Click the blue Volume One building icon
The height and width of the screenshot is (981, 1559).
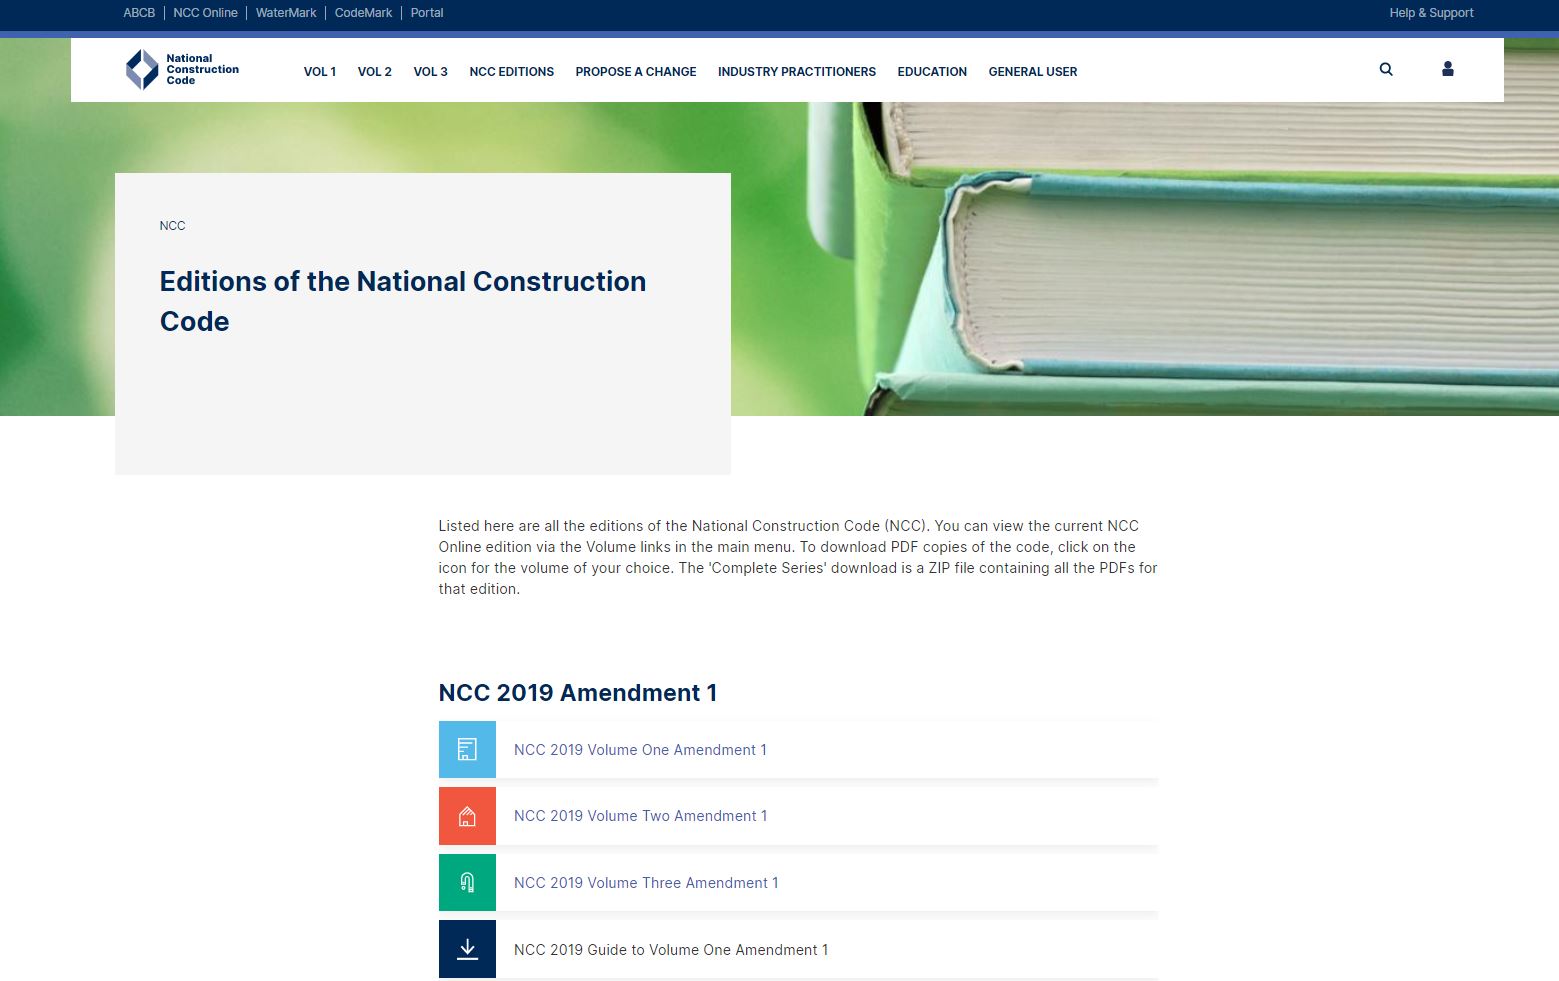(467, 749)
